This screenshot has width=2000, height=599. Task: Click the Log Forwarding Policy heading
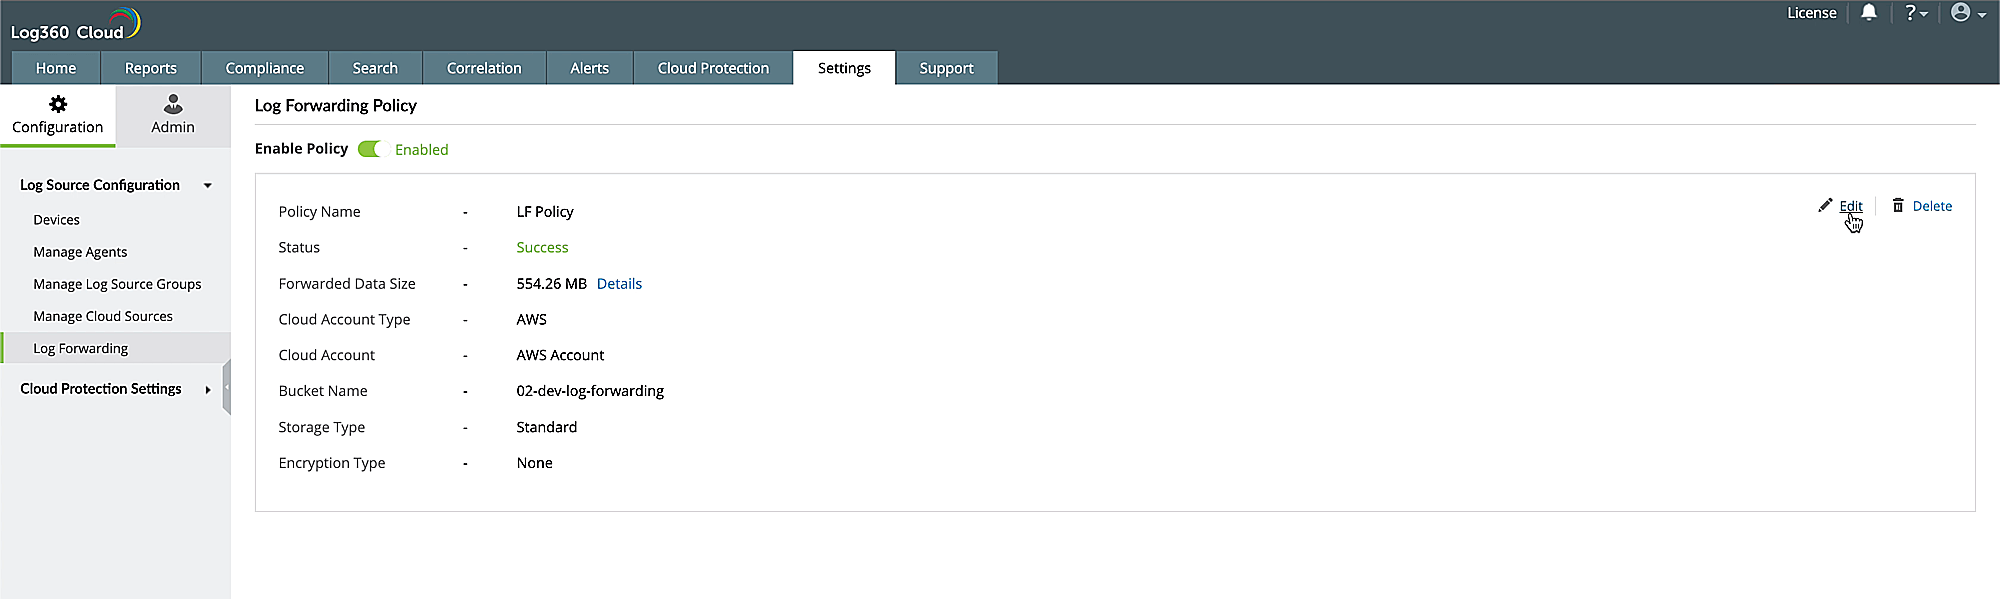point(335,106)
